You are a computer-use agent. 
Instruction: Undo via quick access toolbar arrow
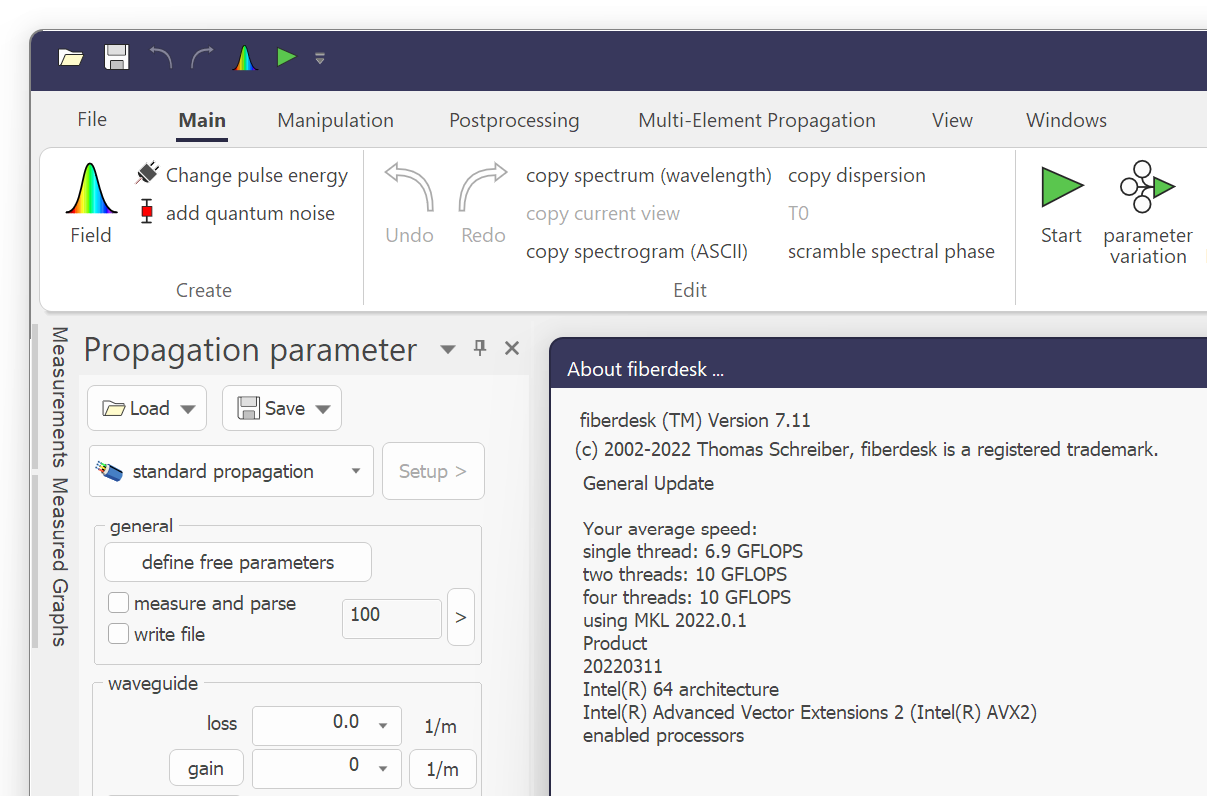(x=160, y=58)
